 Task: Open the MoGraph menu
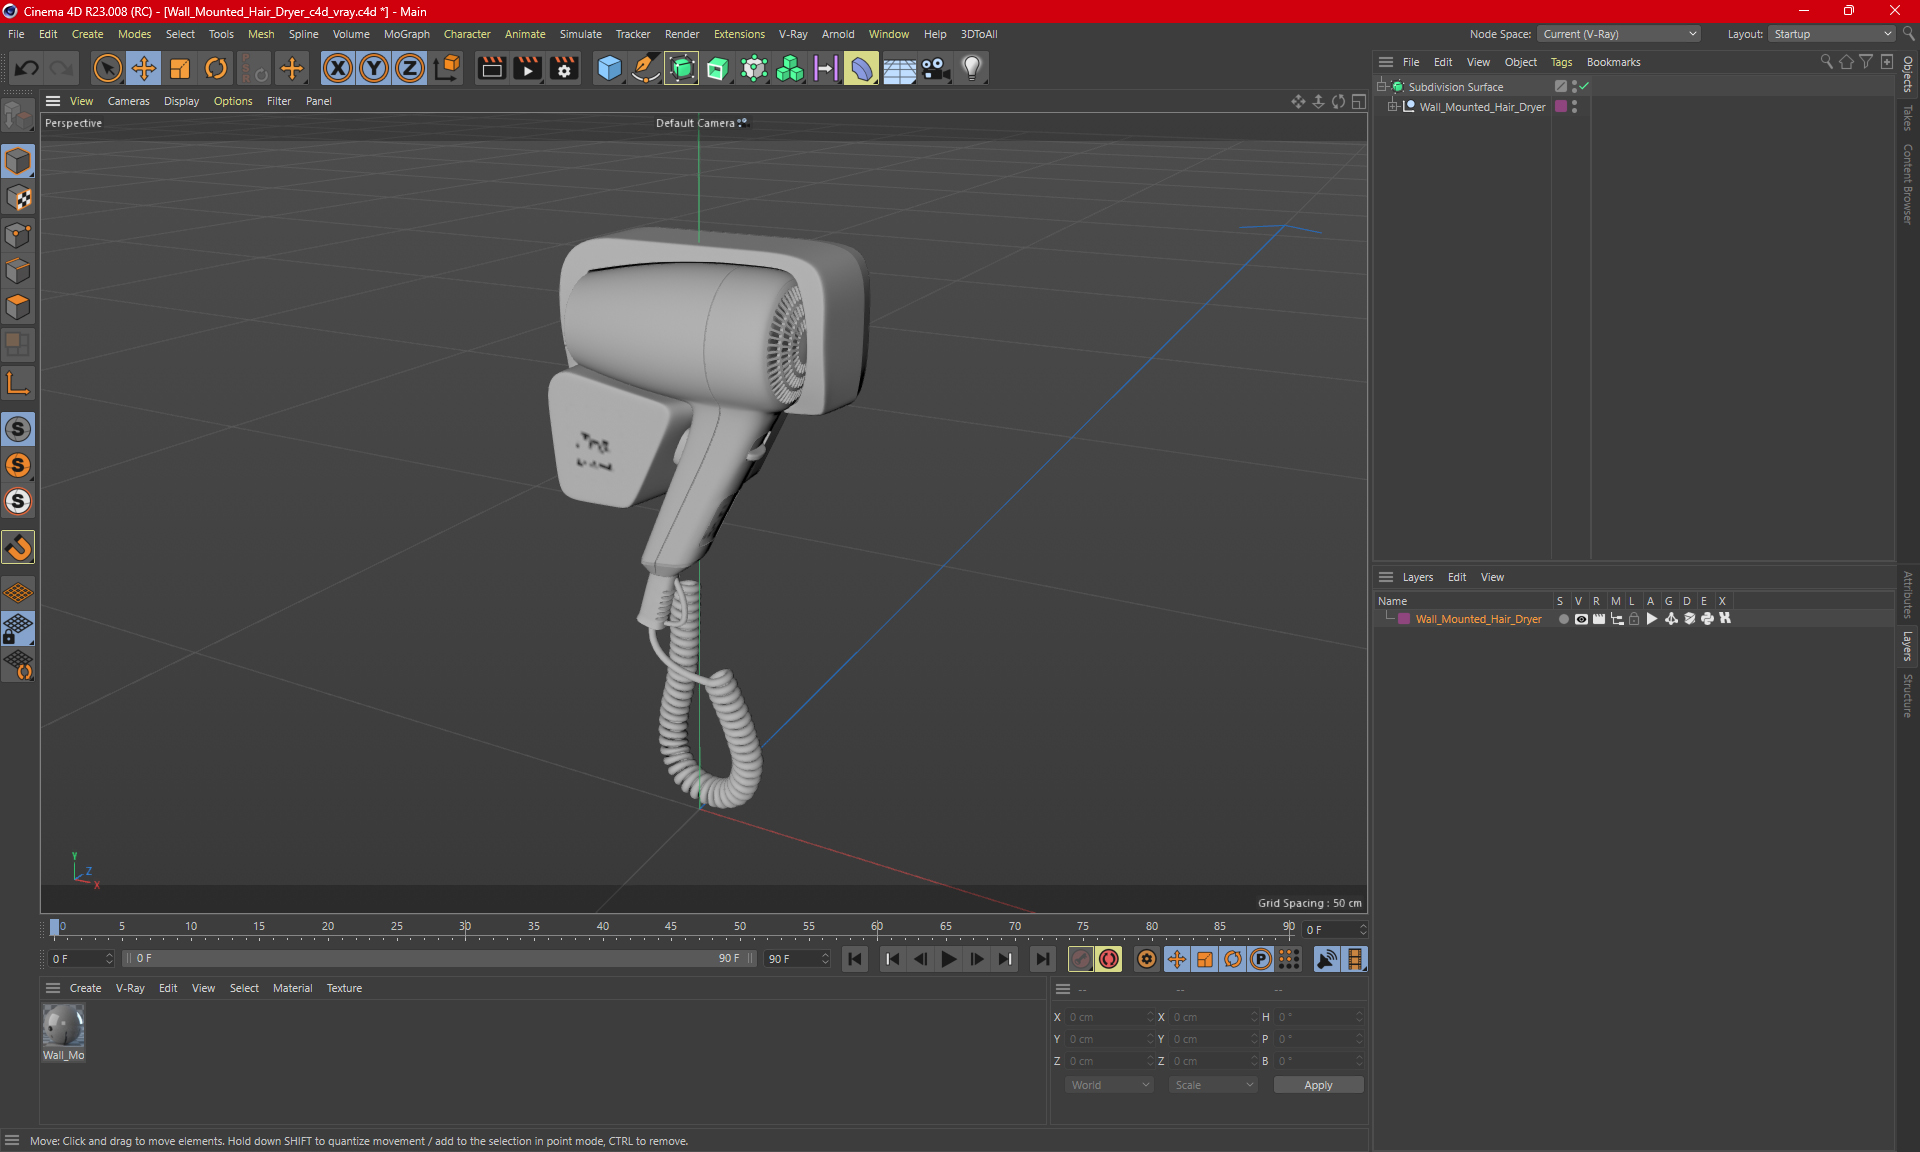(x=406, y=34)
